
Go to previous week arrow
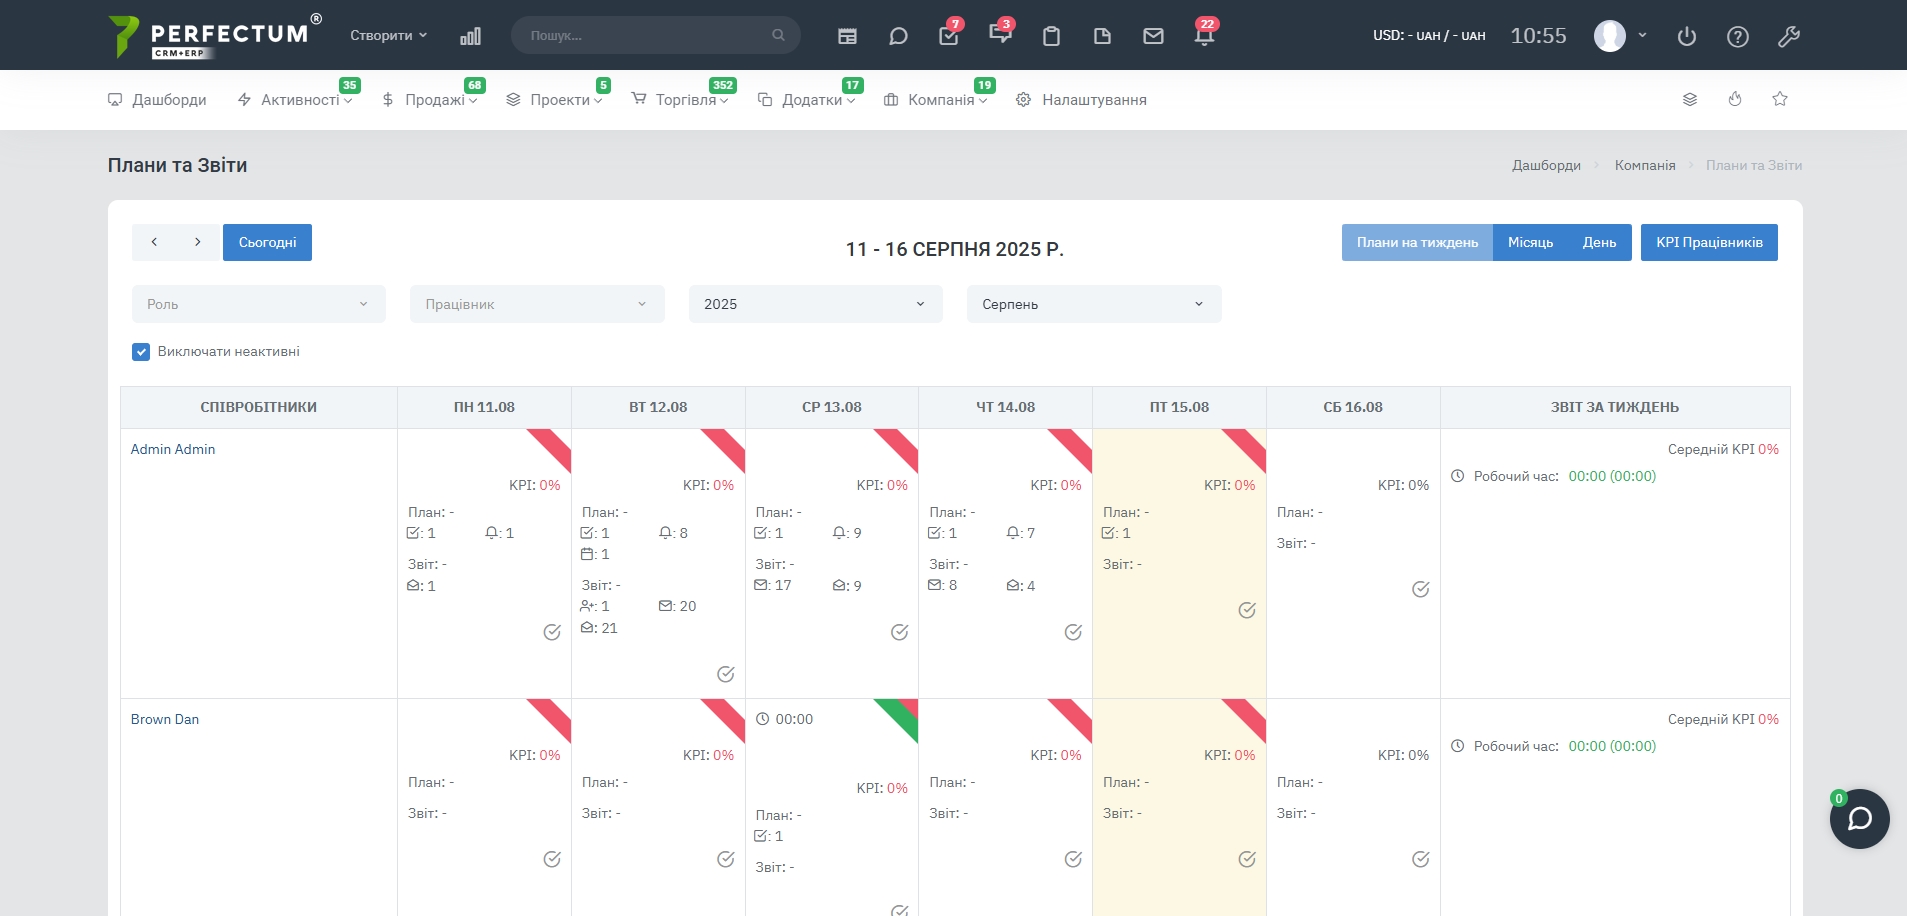154,242
